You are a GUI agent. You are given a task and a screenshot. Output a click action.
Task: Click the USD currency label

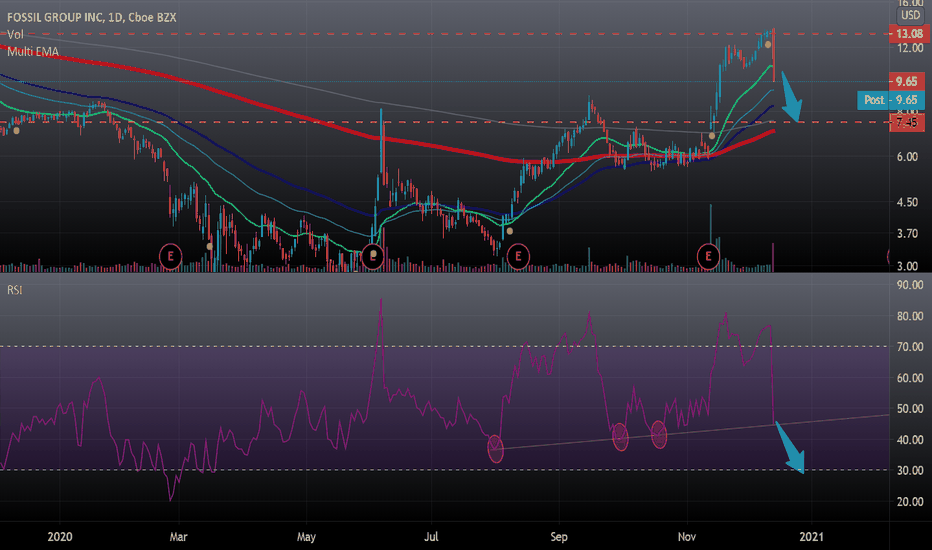910,15
